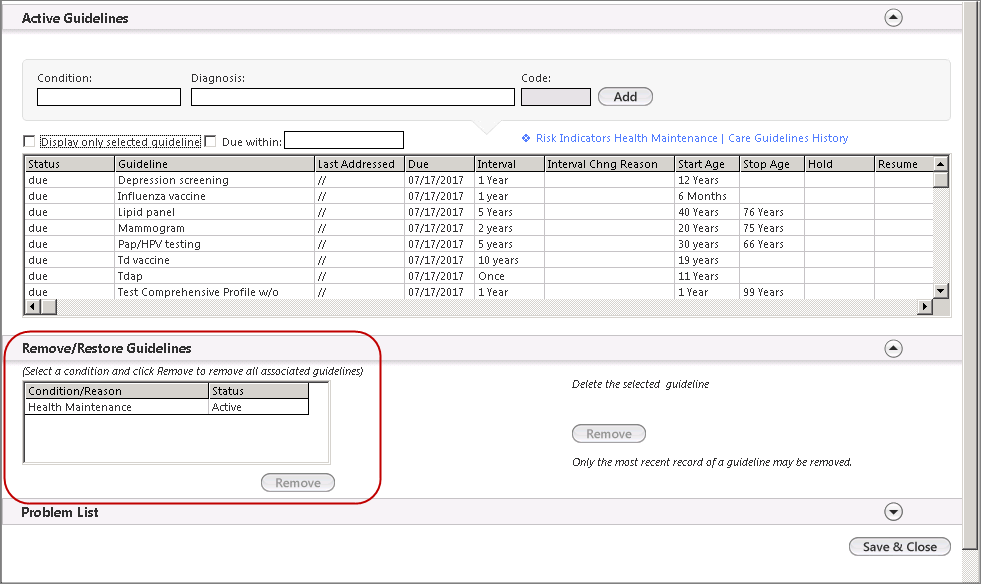Image resolution: width=981 pixels, height=584 pixels.
Task: Sort by Last Addressed column header
Action: pos(359,164)
